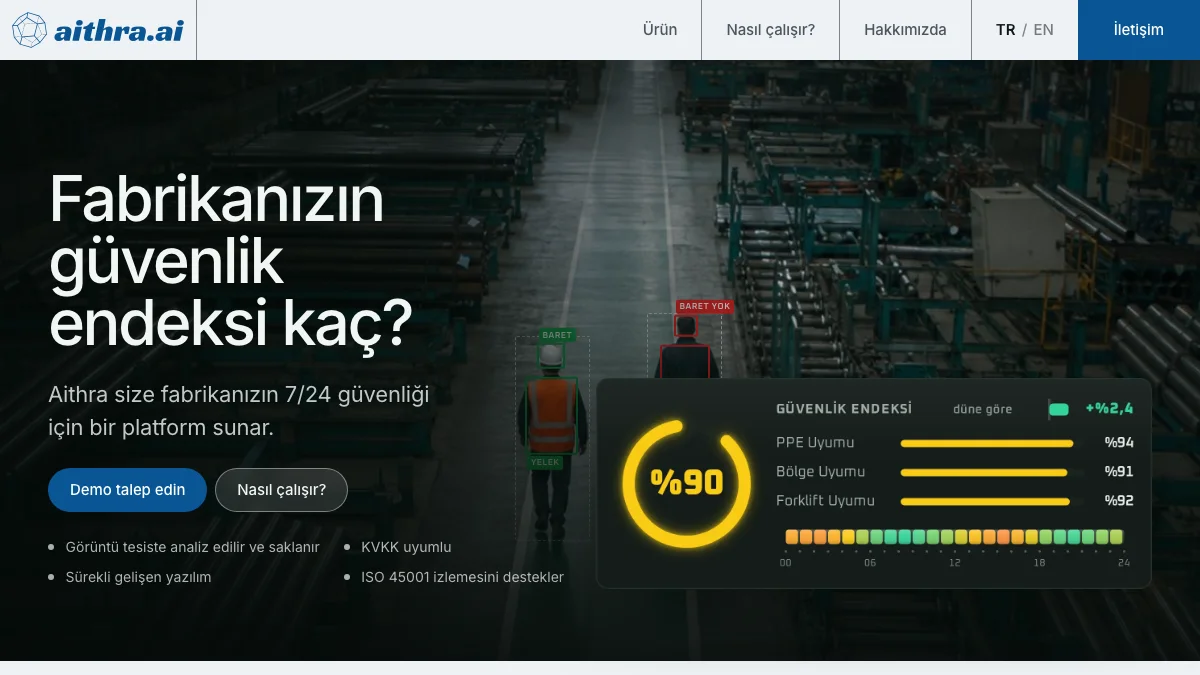Click the 18 hour timeline label

(x=1040, y=563)
